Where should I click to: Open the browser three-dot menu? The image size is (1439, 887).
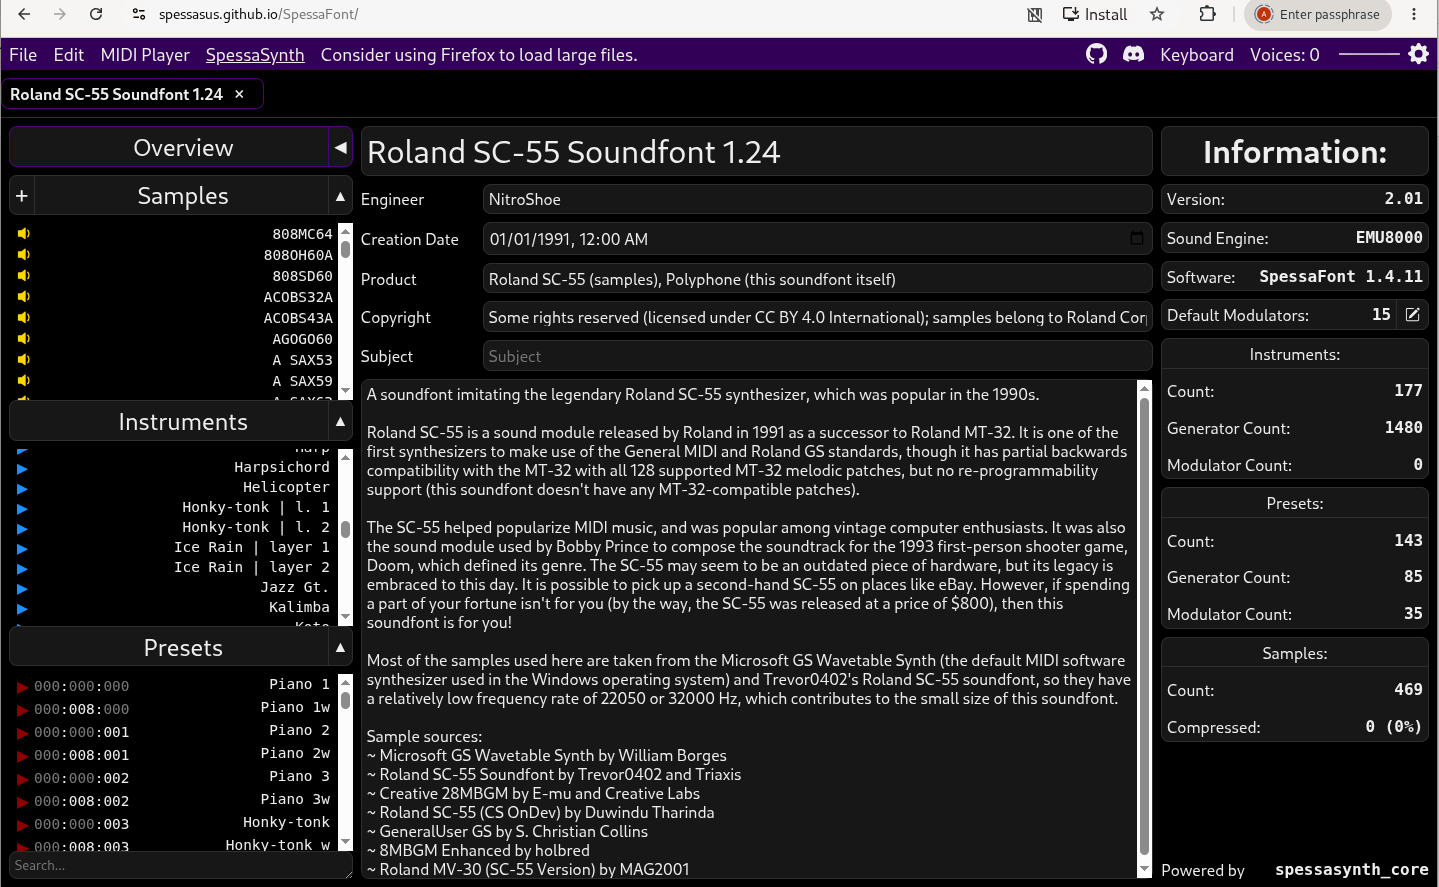point(1414,14)
